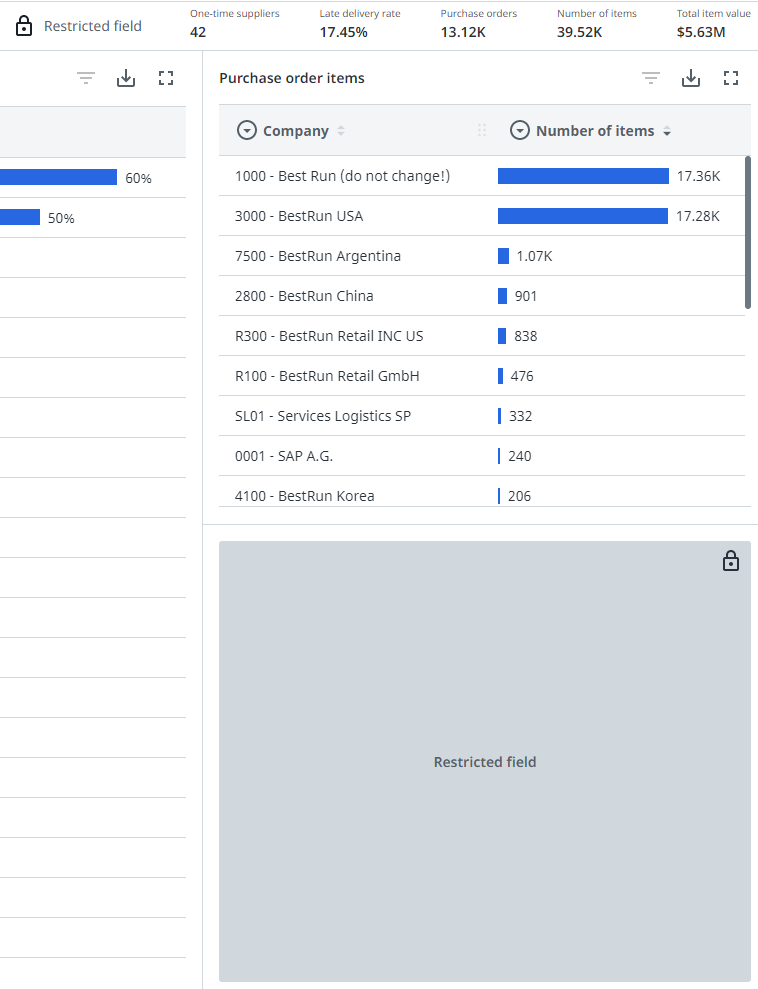Expand Purchase order items panel to fullscreen
Viewport: 758px width, 989px height.
click(731, 78)
